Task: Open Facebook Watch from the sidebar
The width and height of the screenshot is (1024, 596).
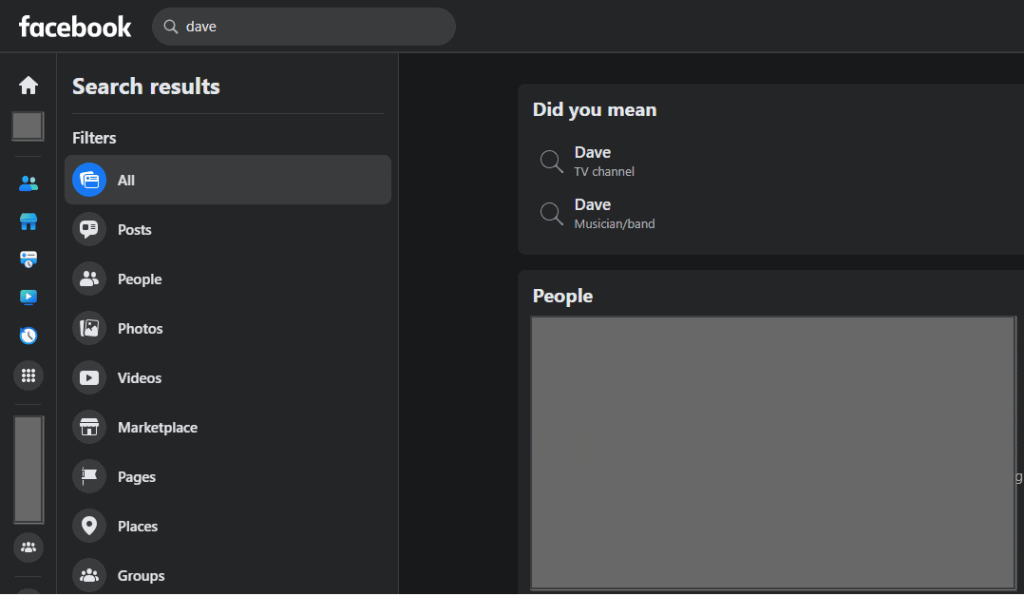Action: 28,297
